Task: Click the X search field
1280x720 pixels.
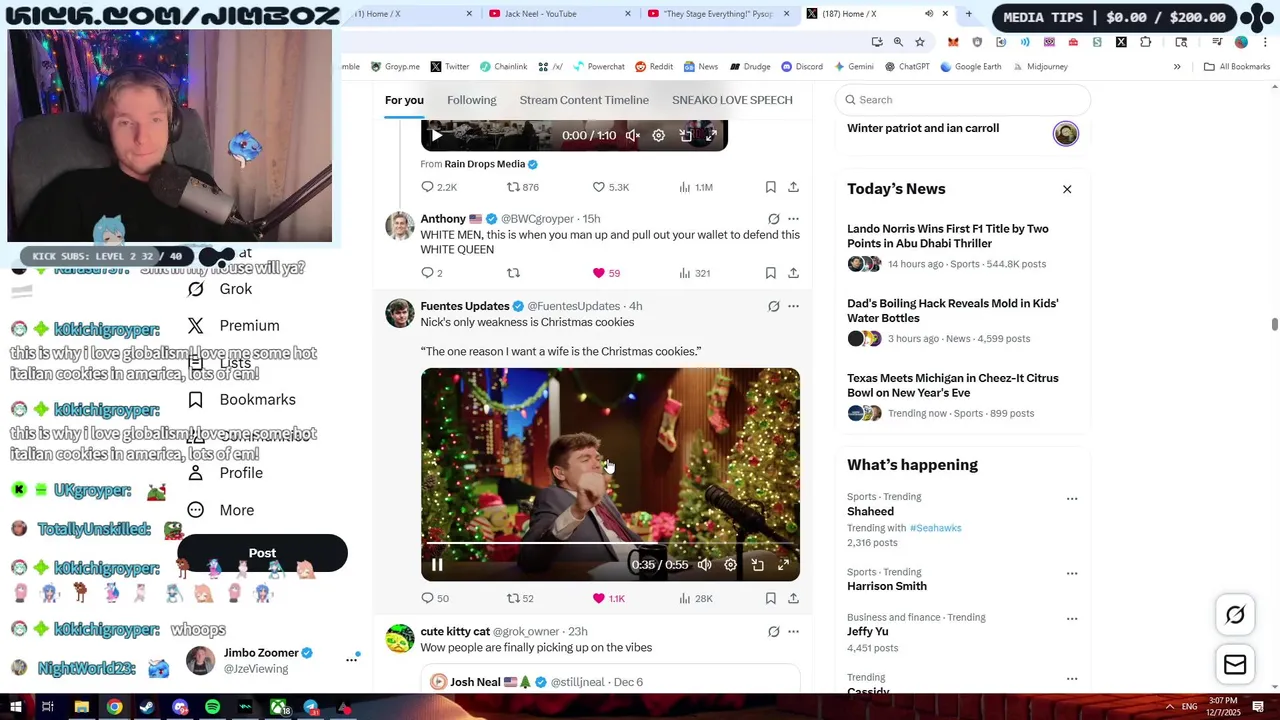Action: (962, 100)
